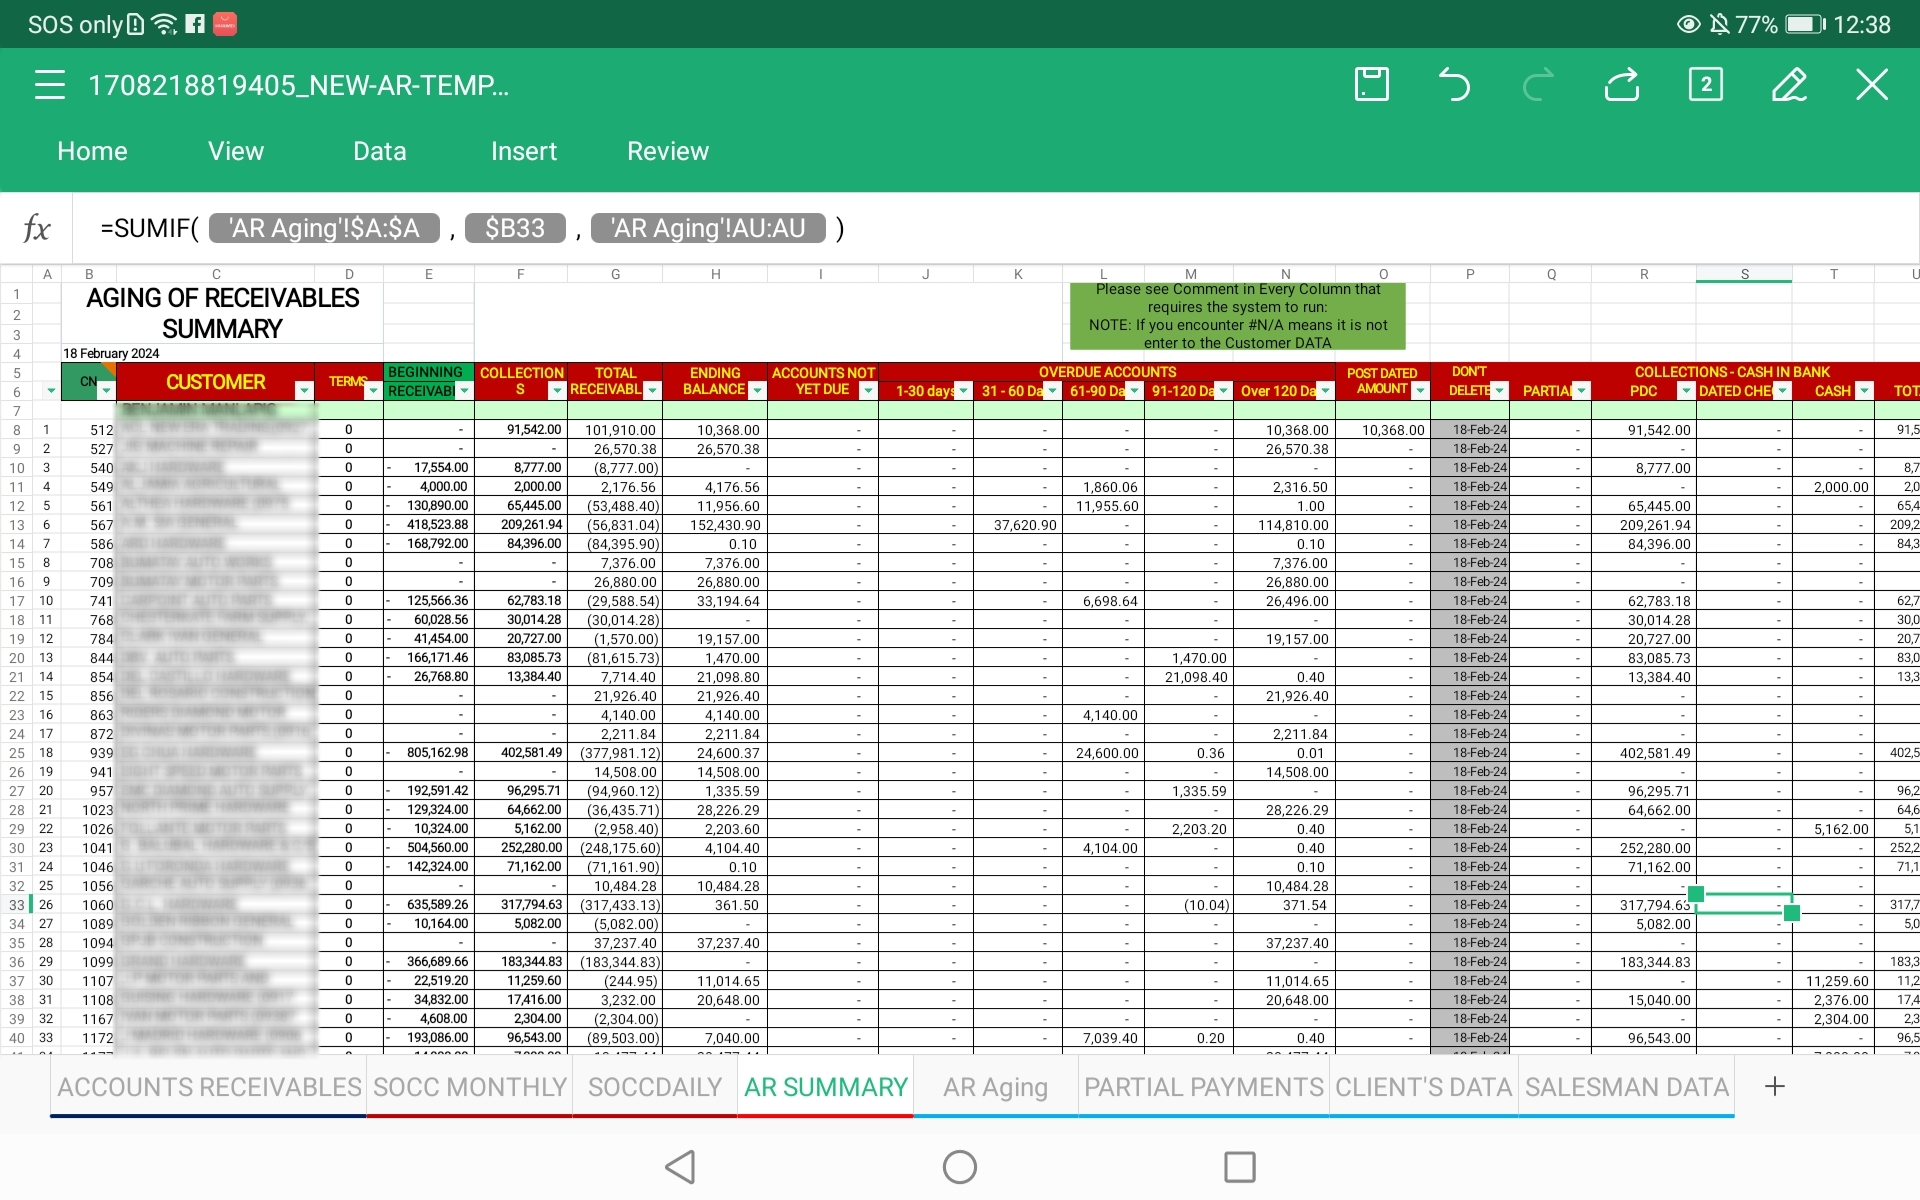Open the PARTIAL PAYMENTS sheet tab
The image size is (1920, 1200).
pyautogui.click(x=1203, y=1087)
